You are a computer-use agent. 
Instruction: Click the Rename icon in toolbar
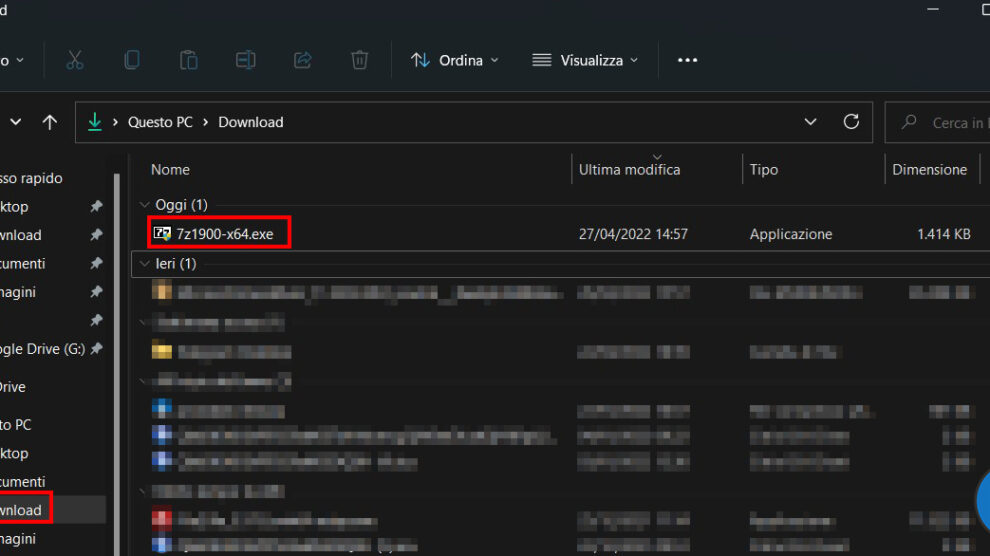[245, 60]
